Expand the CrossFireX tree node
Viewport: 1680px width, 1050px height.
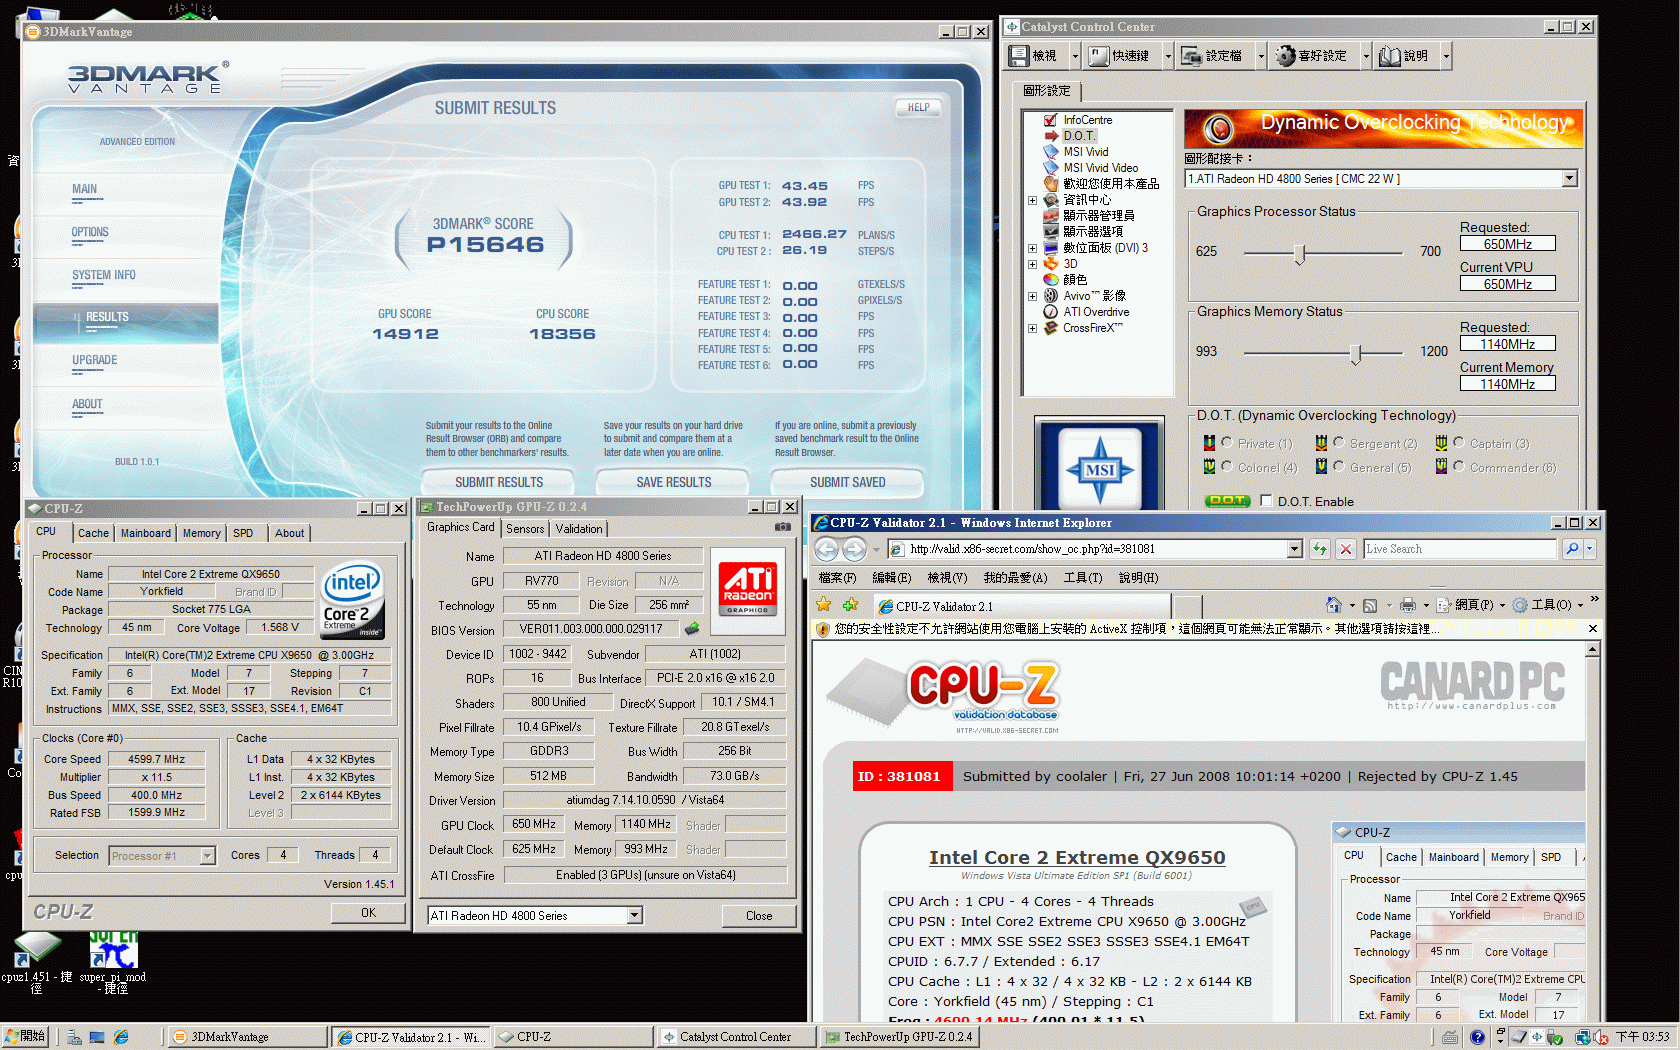(1032, 328)
